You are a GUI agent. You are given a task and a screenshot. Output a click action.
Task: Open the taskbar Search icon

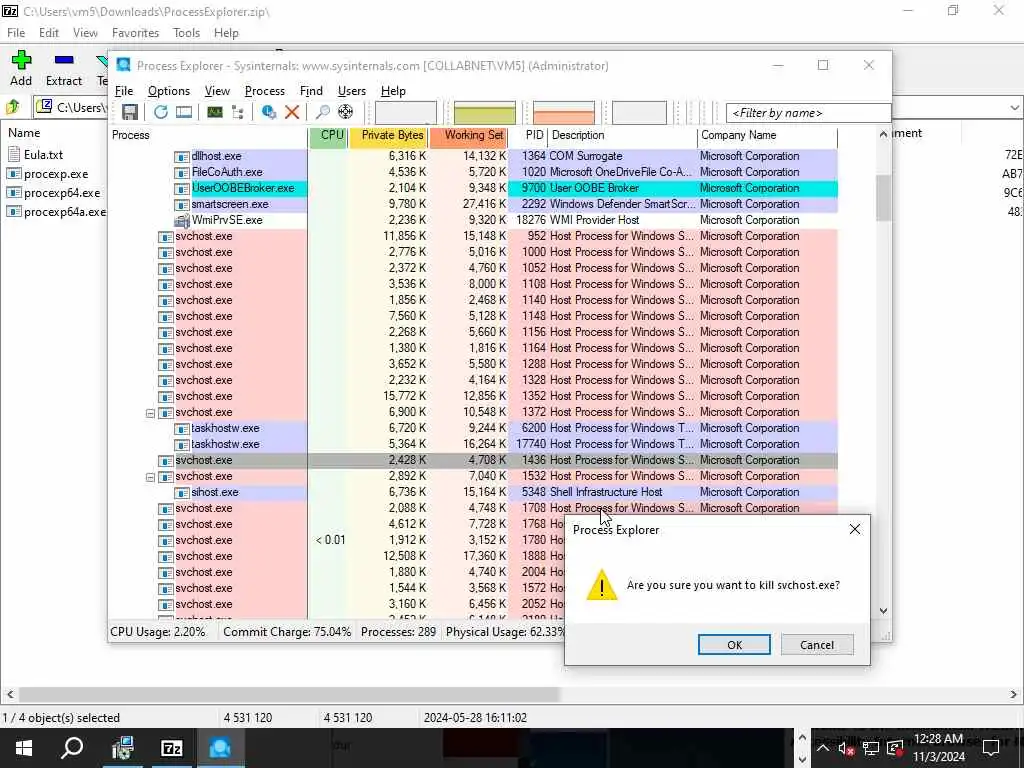[72, 748]
